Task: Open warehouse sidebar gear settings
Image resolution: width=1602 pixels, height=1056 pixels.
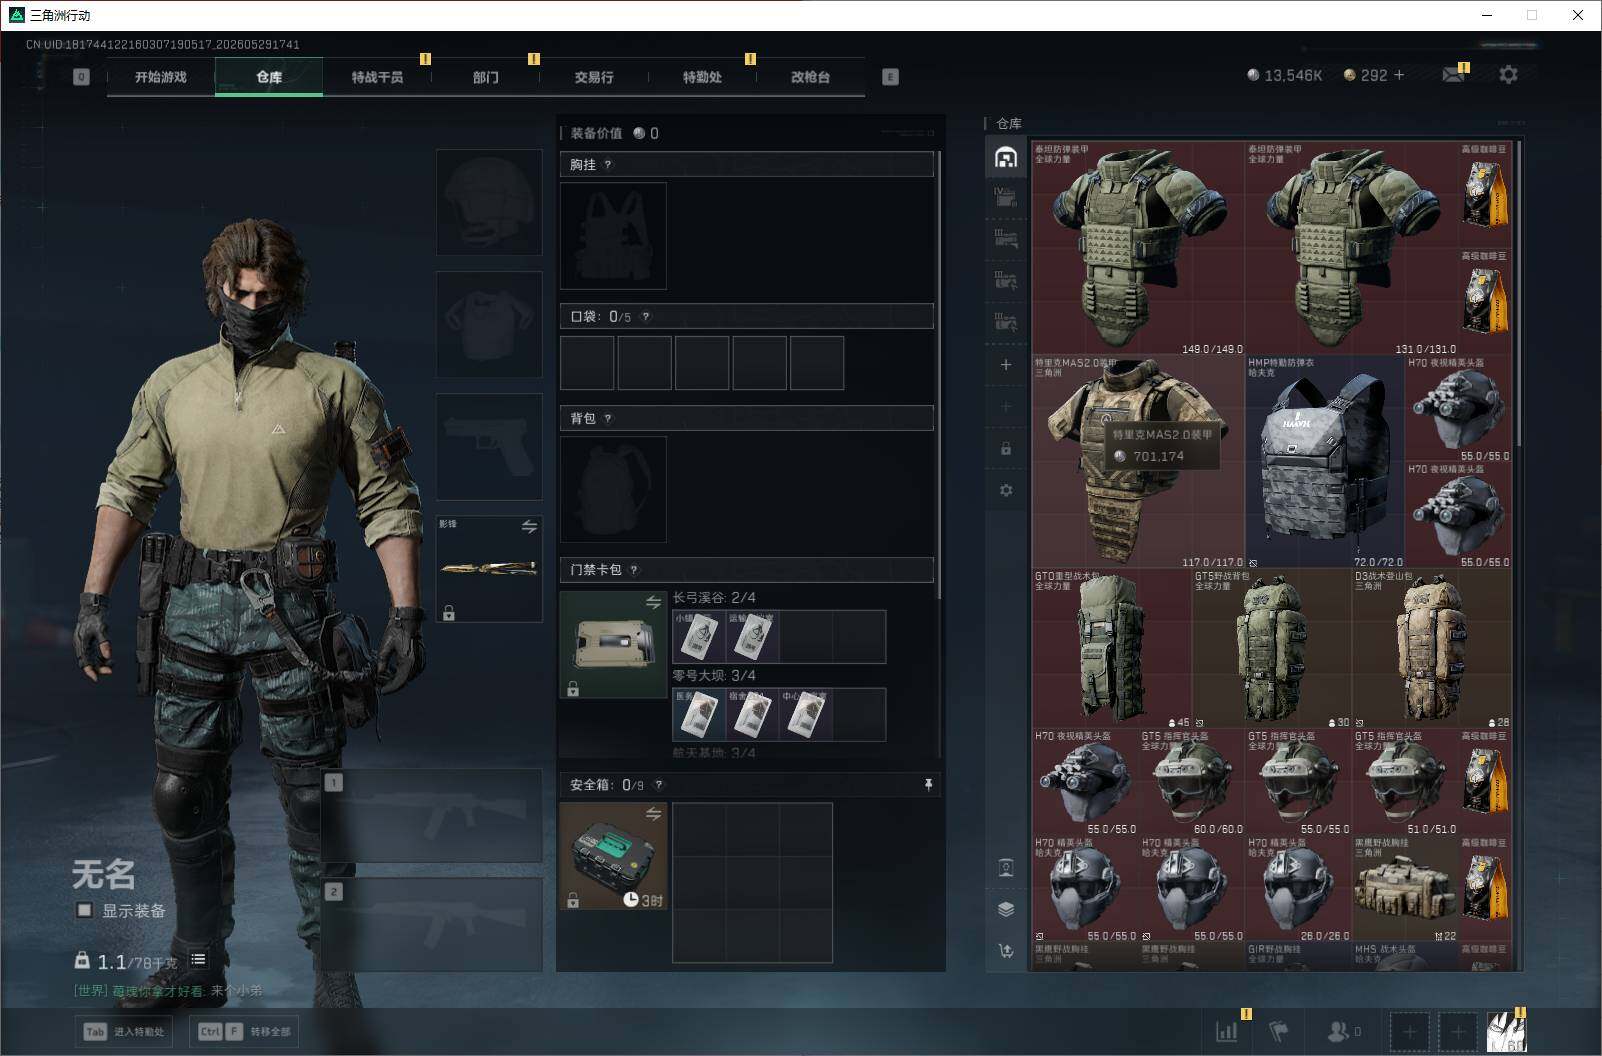Action: (x=1006, y=490)
